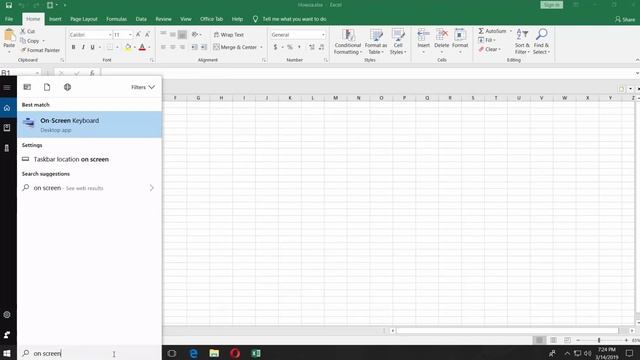This screenshot has height=360, width=640.
Task: Open Conditional Formatting menu
Action: click(348, 42)
